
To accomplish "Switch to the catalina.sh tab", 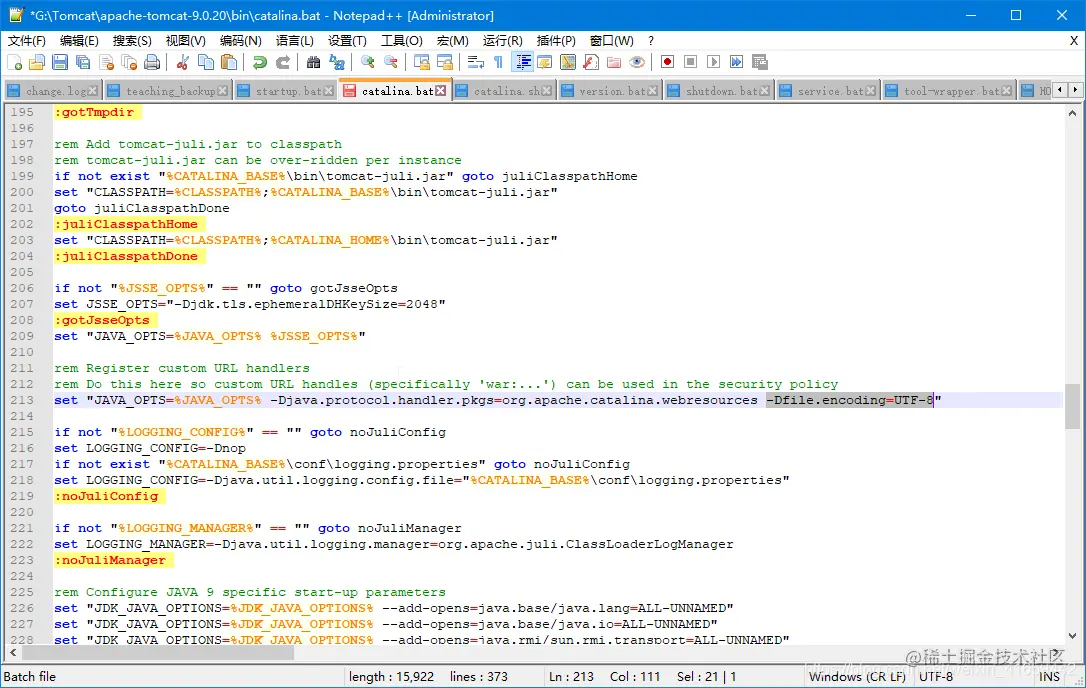I will point(504,91).
